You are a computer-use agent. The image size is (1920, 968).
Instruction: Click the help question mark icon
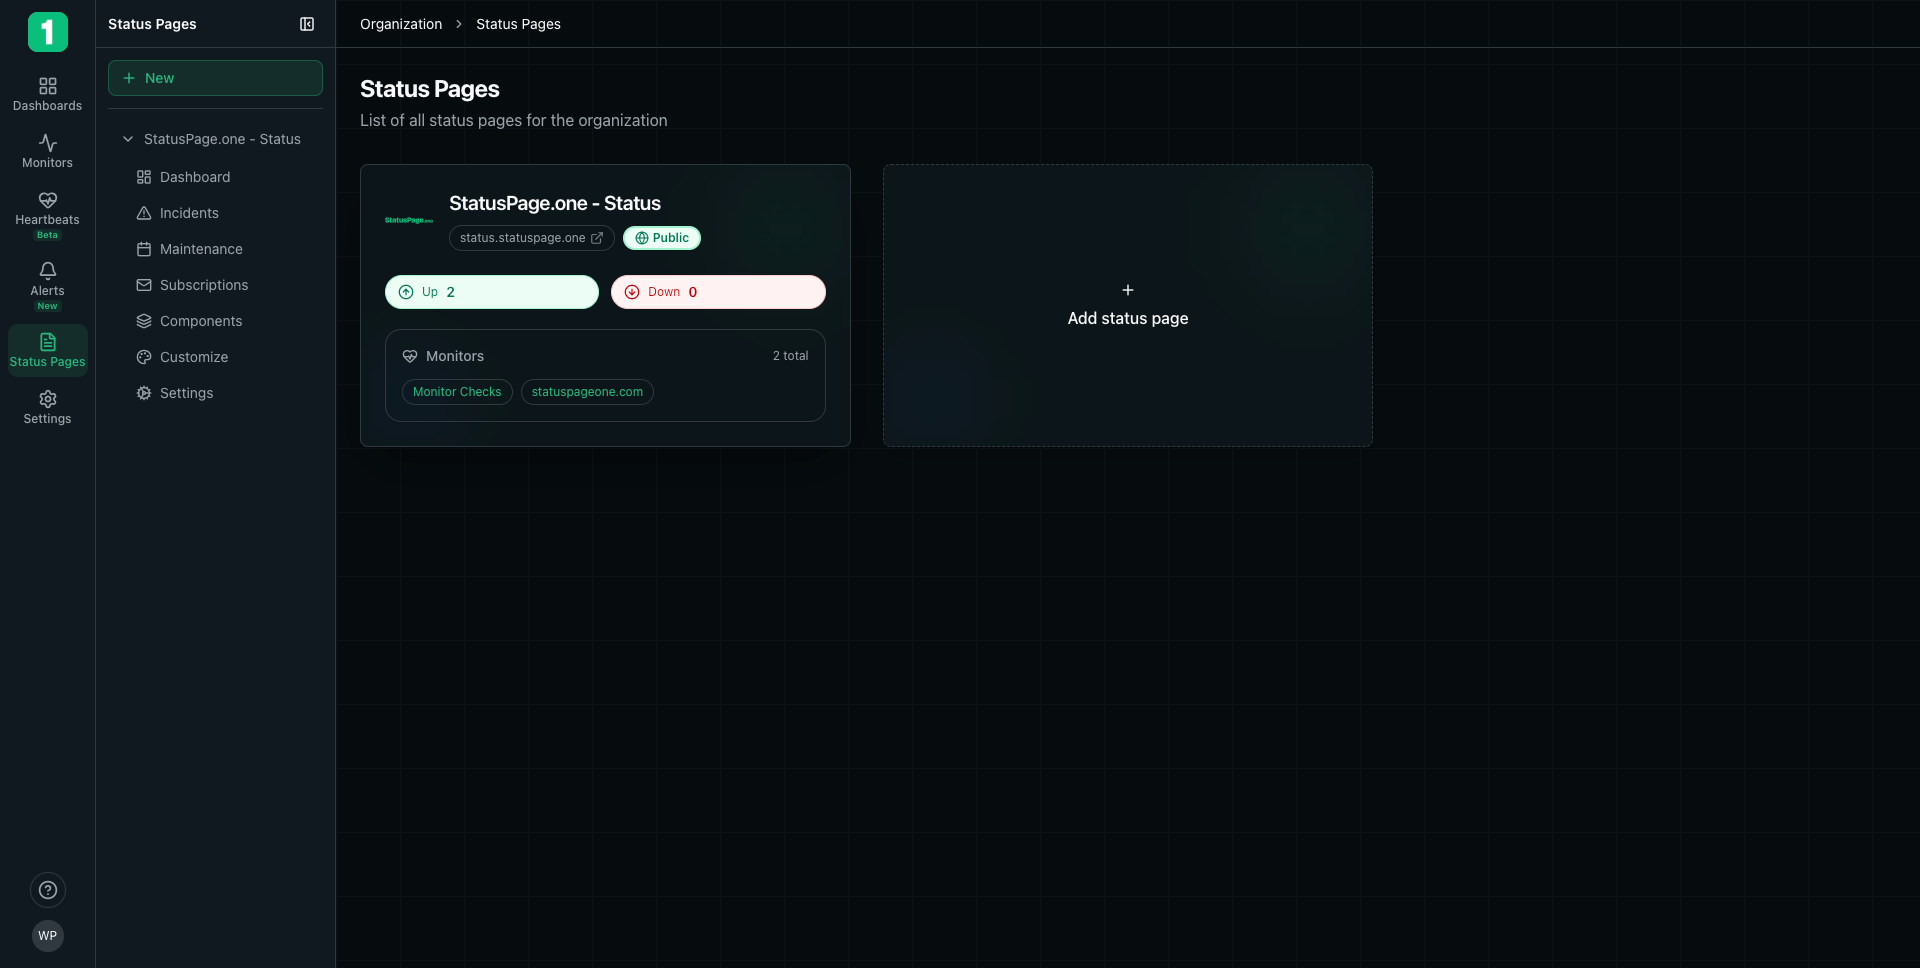tap(47, 890)
